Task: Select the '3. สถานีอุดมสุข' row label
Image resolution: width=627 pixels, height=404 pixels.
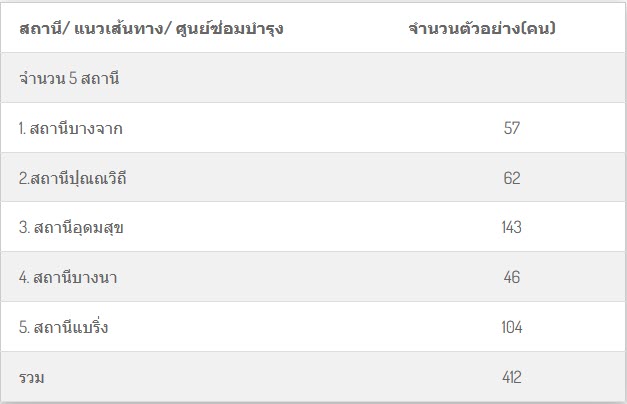Action: [71, 227]
